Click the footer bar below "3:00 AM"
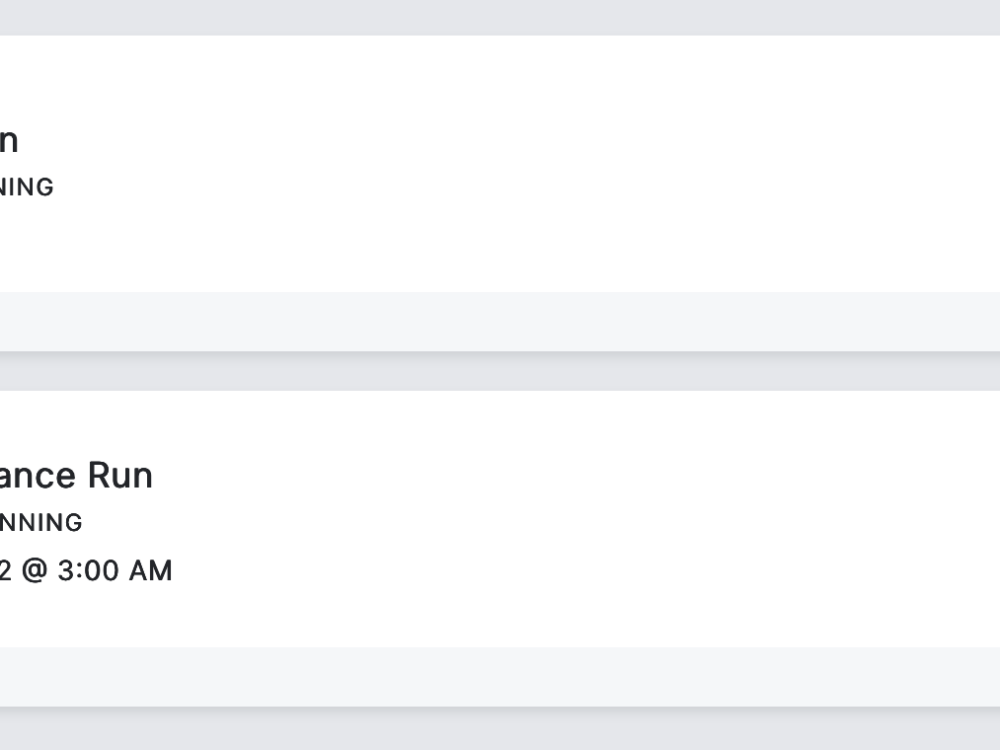Screen dimensions: 1000x750 pyautogui.click(x=500, y=676)
